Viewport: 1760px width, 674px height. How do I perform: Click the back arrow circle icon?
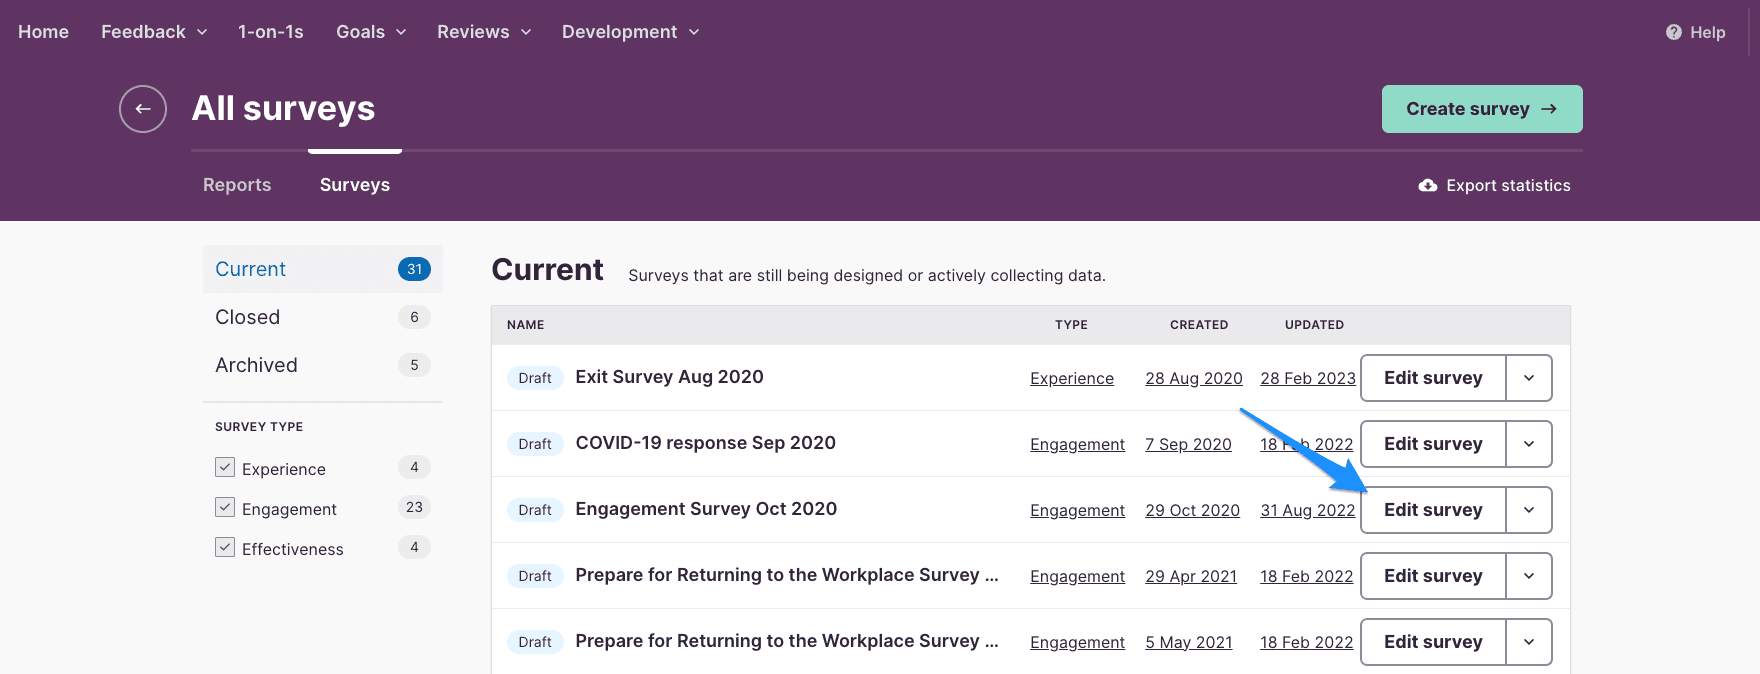[143, 109]
